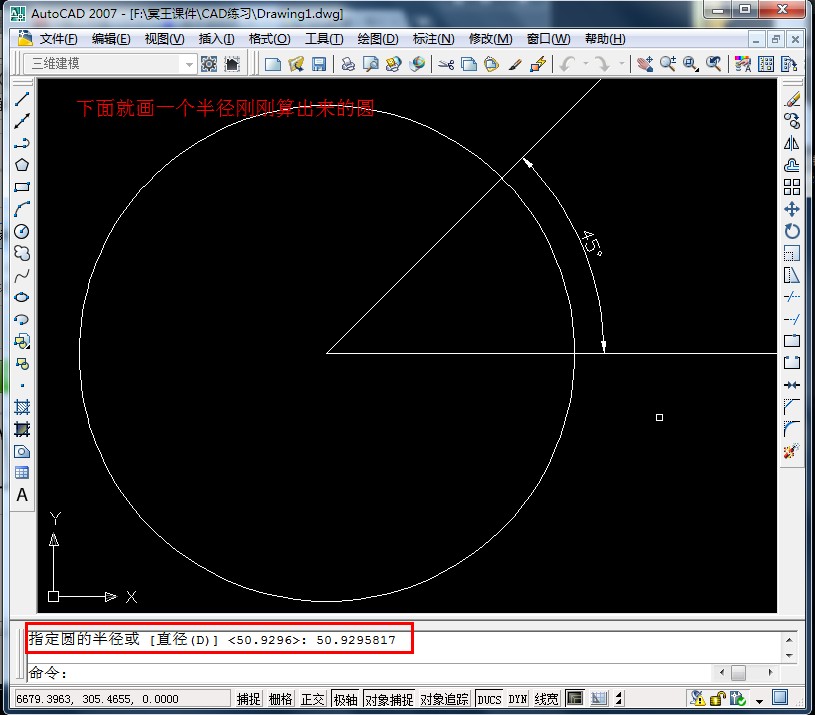Viewport: 815px width, 715px height.
Task: Activate the Arc tool
Action: 22,209
